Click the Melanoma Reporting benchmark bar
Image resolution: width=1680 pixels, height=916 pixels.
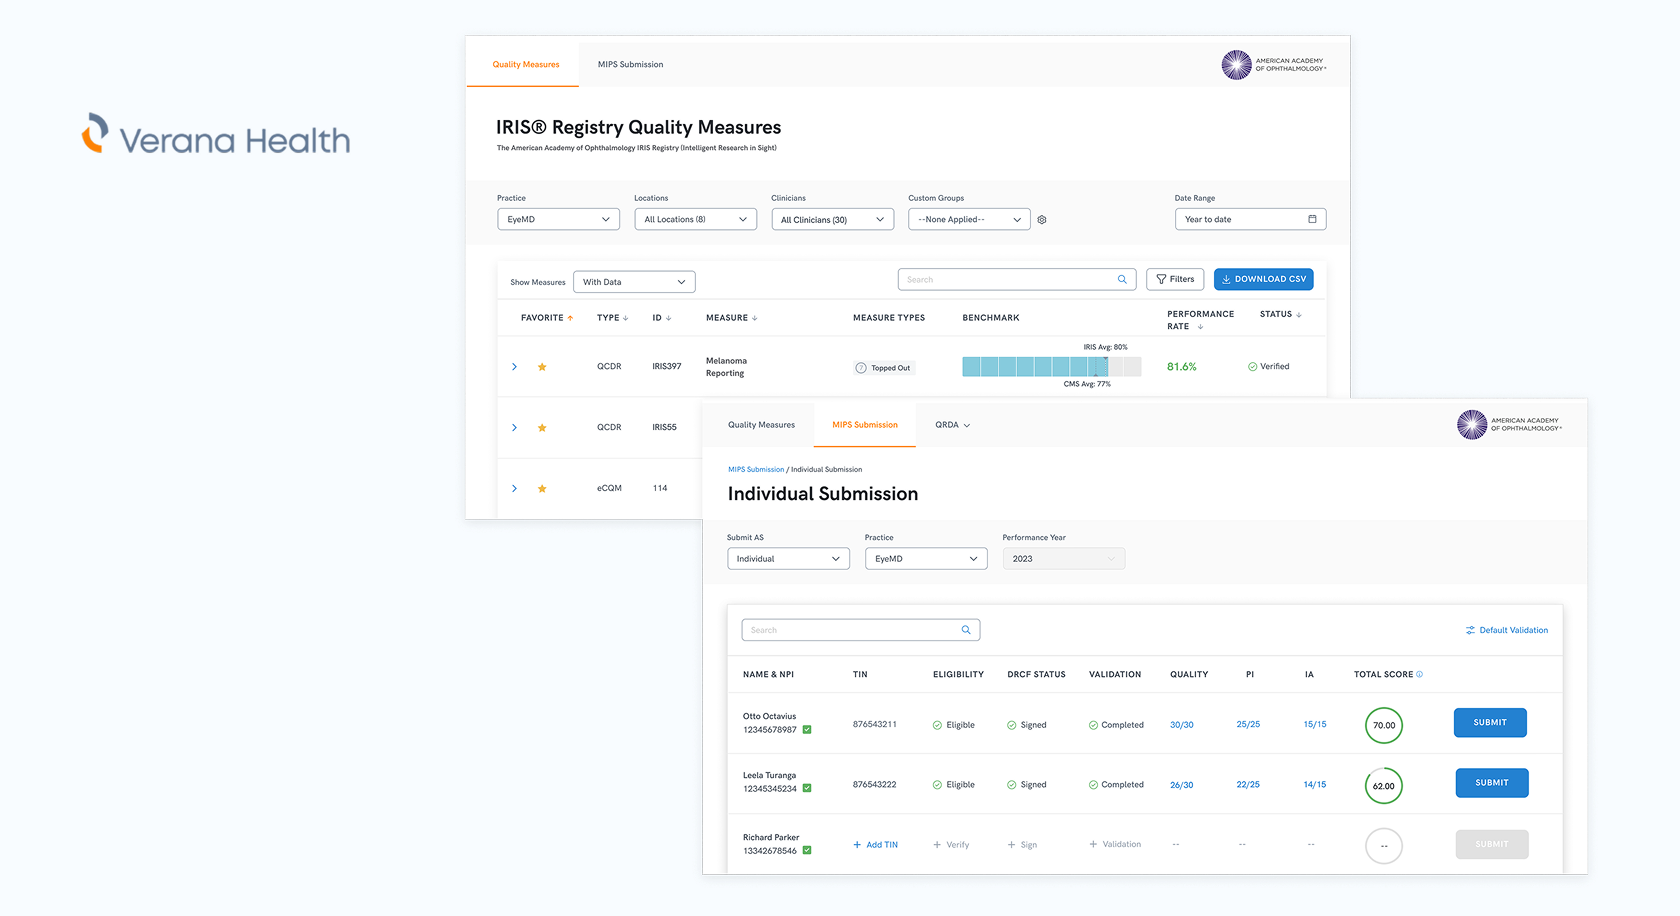point(1052,367)
